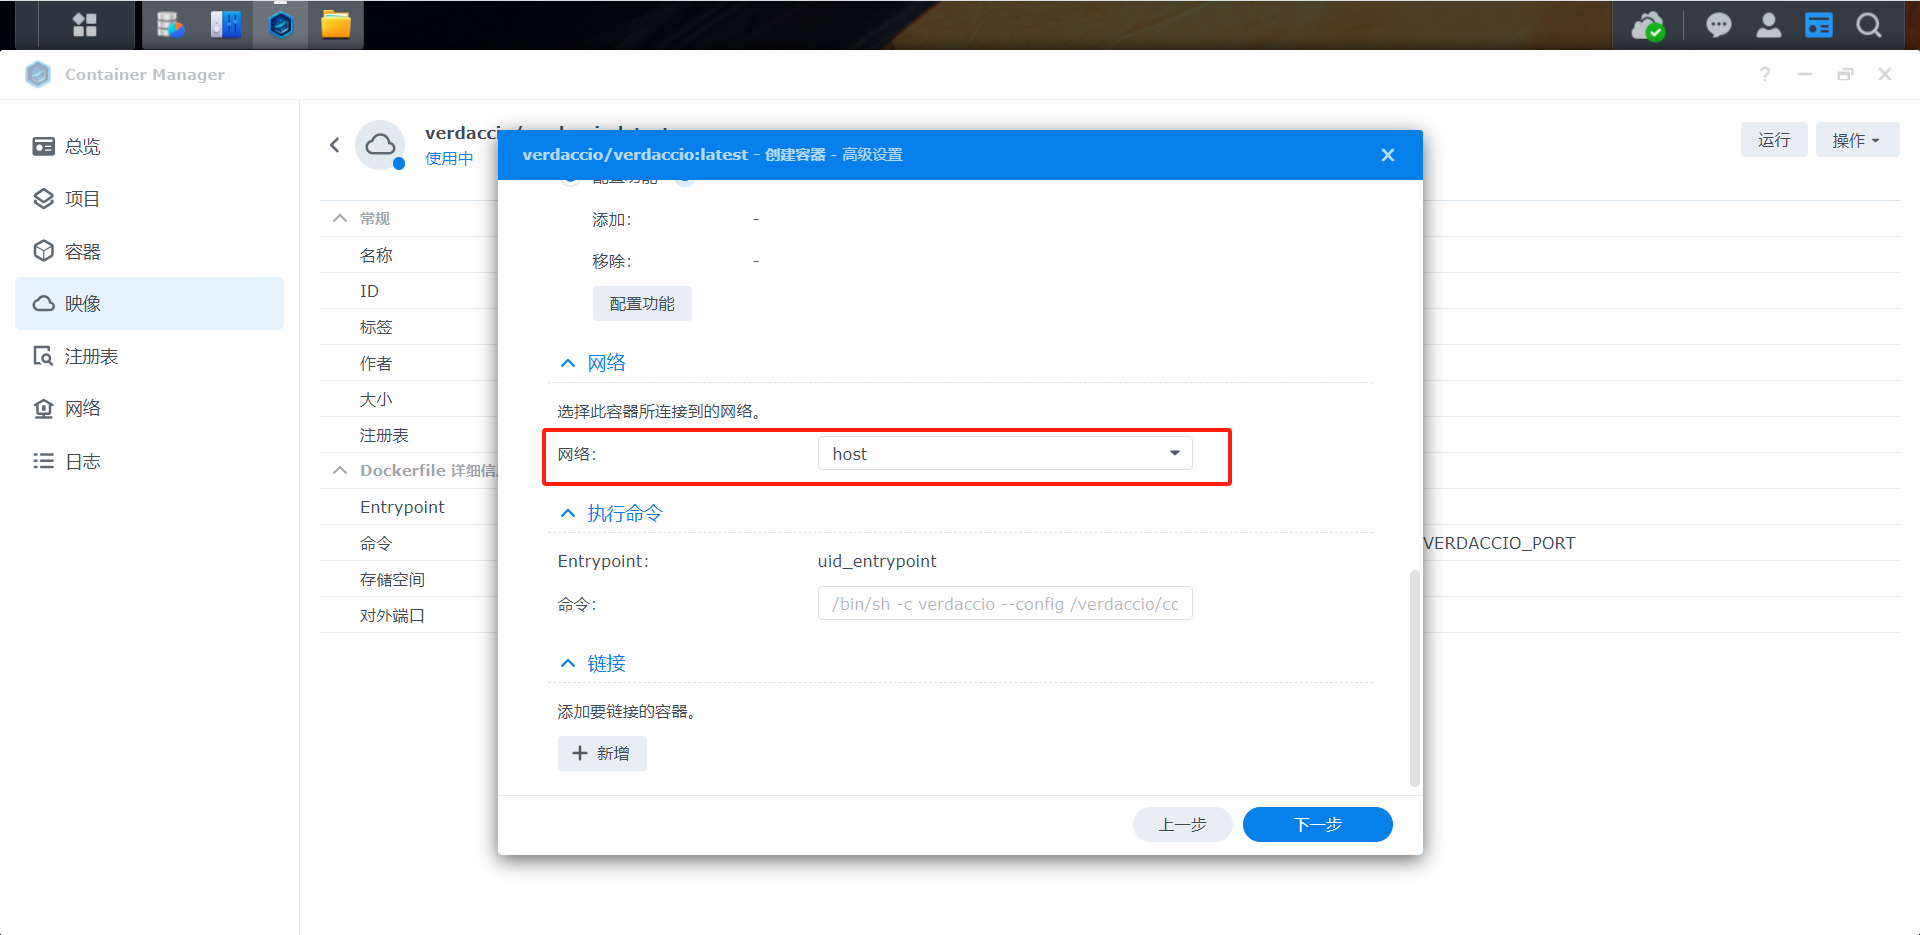Click 下一步 to proceed
The image size is (1920, 935).
(x=1317, y=824)
